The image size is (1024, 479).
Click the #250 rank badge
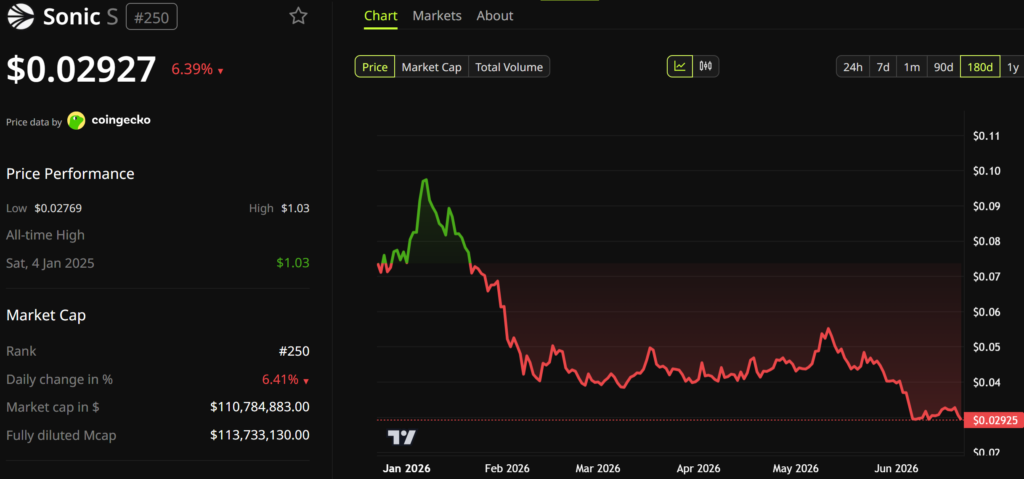pos(151,16)
